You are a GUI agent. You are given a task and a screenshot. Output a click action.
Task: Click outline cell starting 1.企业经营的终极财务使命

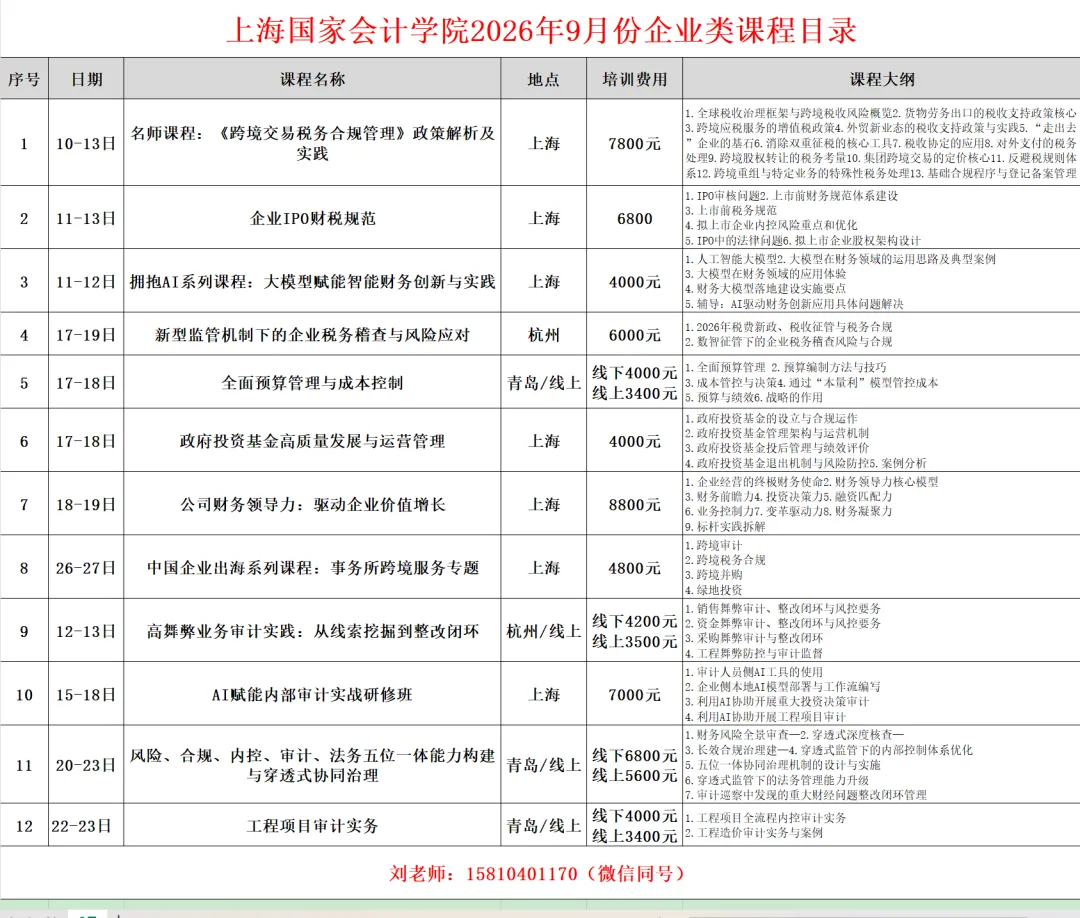(882, 503)
